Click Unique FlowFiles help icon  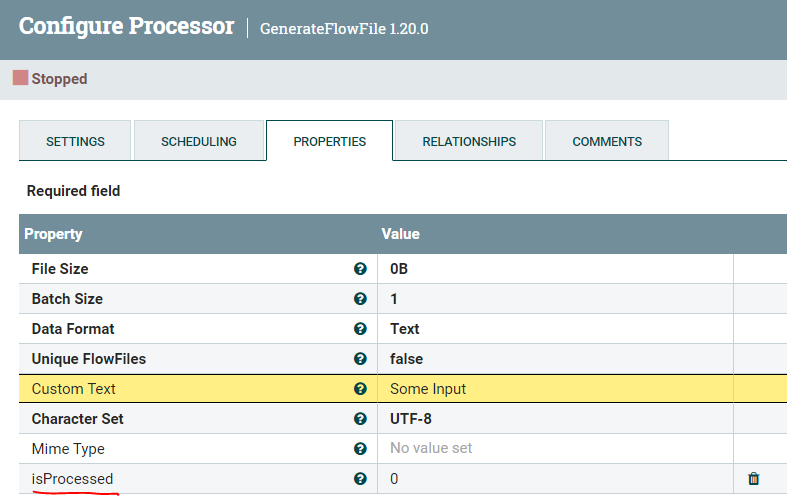(x=360, y=359)
